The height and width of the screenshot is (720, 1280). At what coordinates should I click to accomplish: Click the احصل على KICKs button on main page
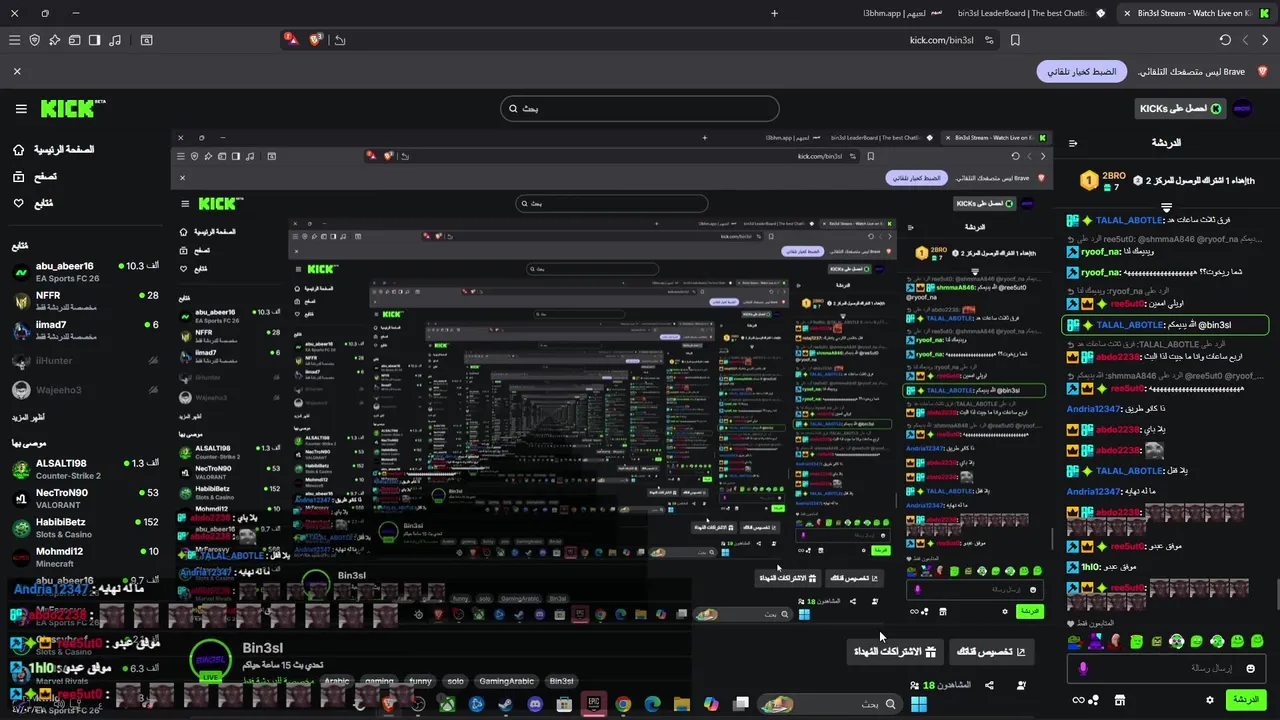click(1181, 108)
